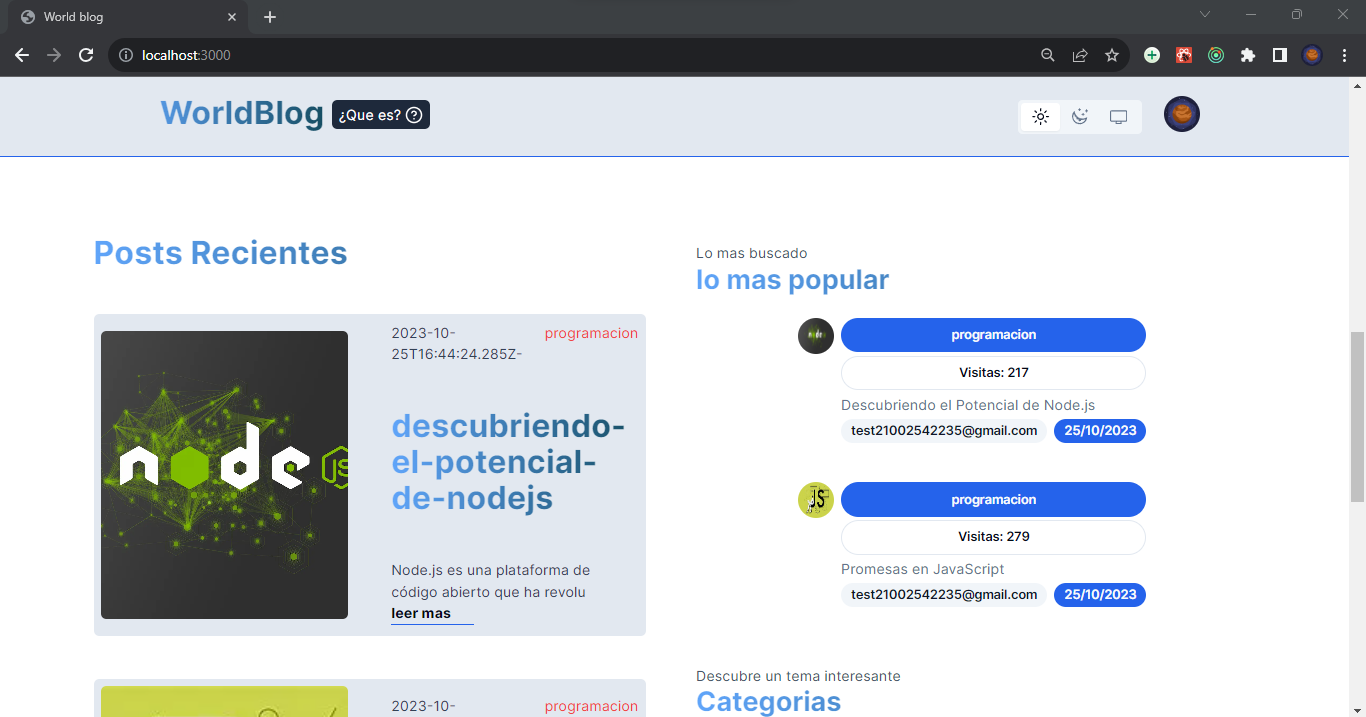Bookmark the page with the star icon
The height and width of the screenshot is (717, 1366).
(1112, 55)
